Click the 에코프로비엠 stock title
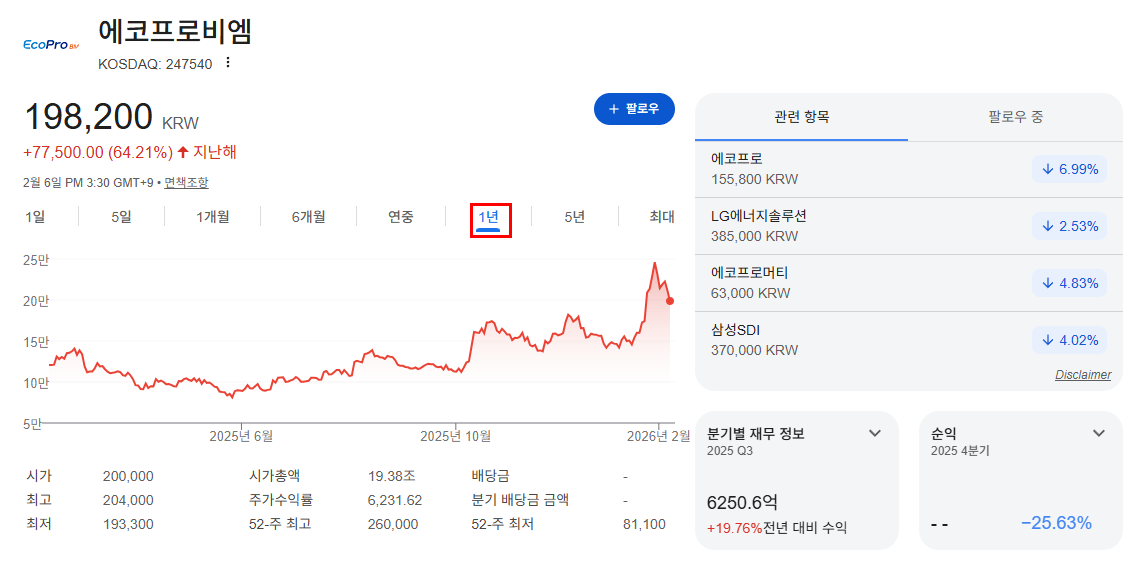The image size is (1139, 563). pyautogui.click(x=175, y=31)
